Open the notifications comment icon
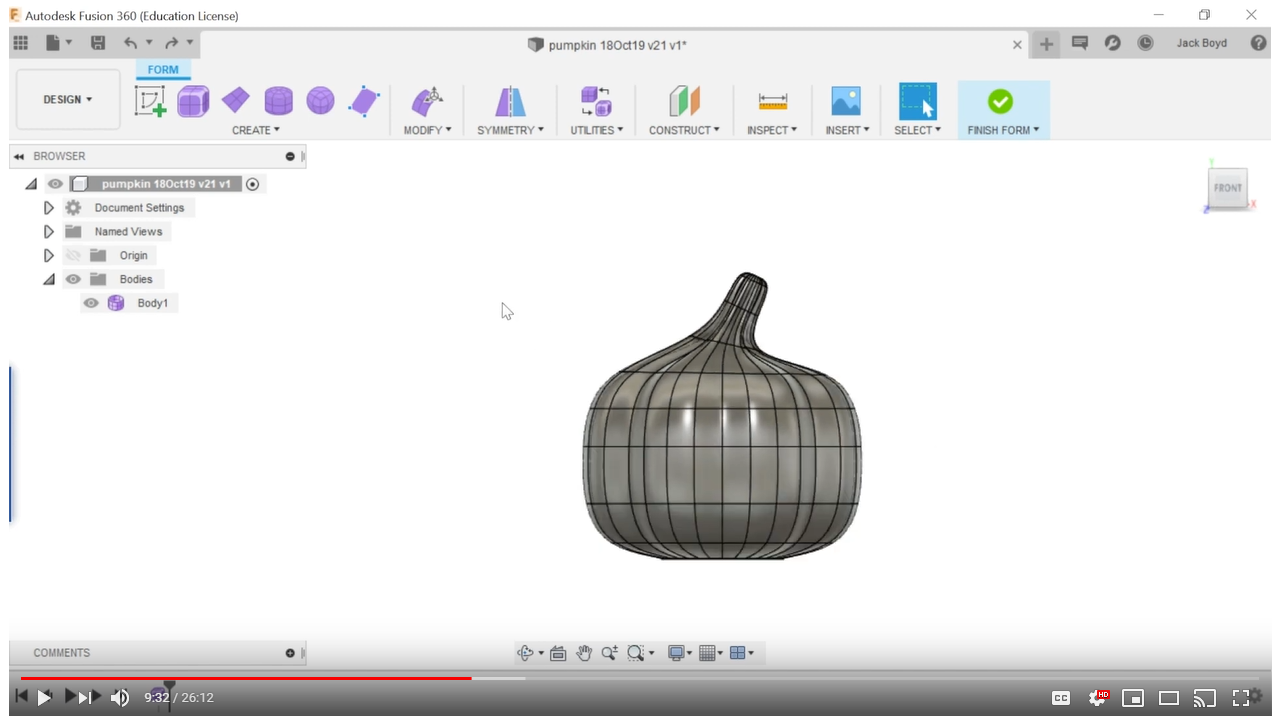 click(1080, 43)
